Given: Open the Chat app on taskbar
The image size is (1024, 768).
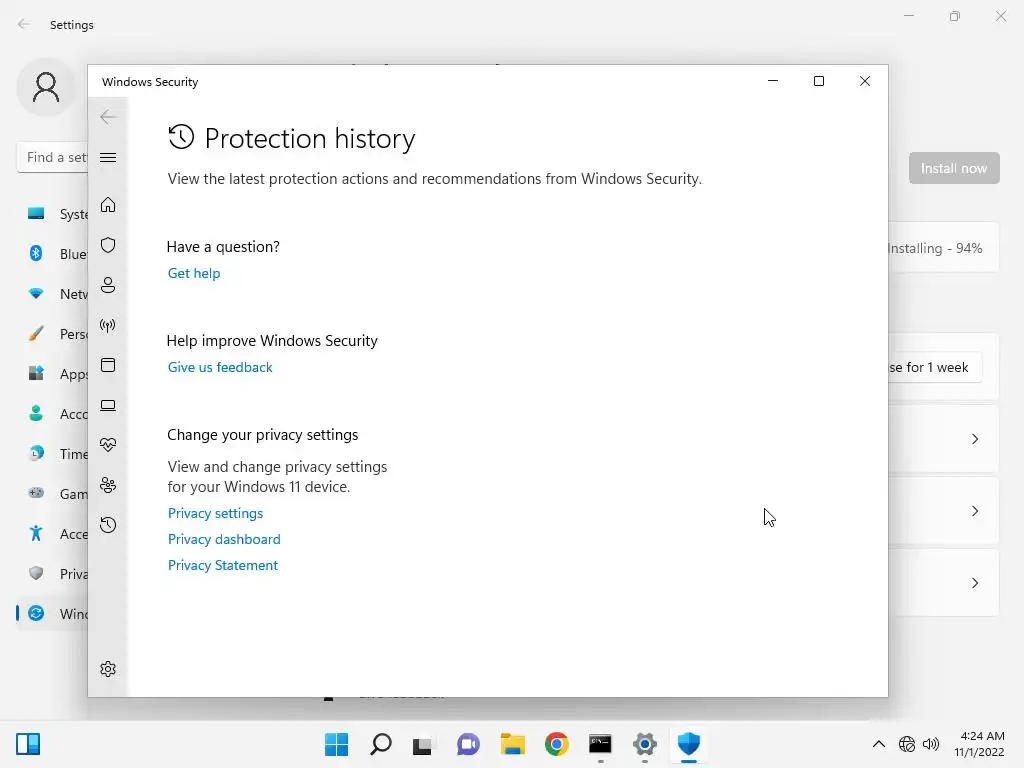Looking at the screenshot, I should [x=468, y=744].
